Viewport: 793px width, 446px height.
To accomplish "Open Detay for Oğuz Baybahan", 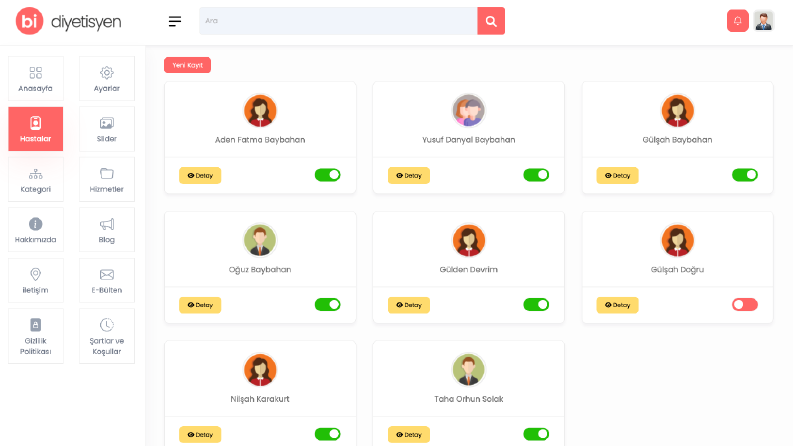I will pos(200,305).
